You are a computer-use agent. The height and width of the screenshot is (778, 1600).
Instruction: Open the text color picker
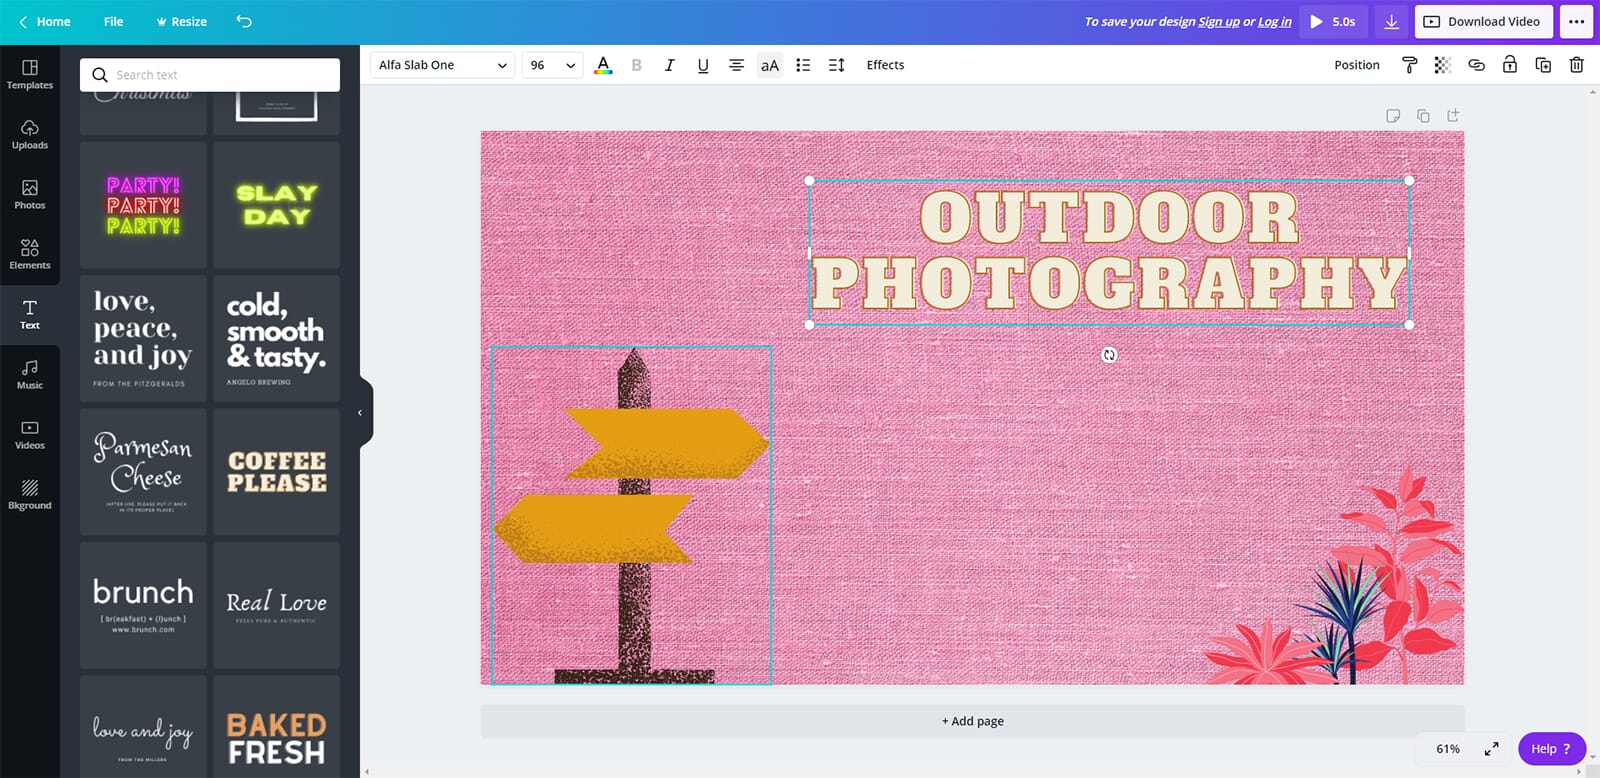tap(603, 65)
